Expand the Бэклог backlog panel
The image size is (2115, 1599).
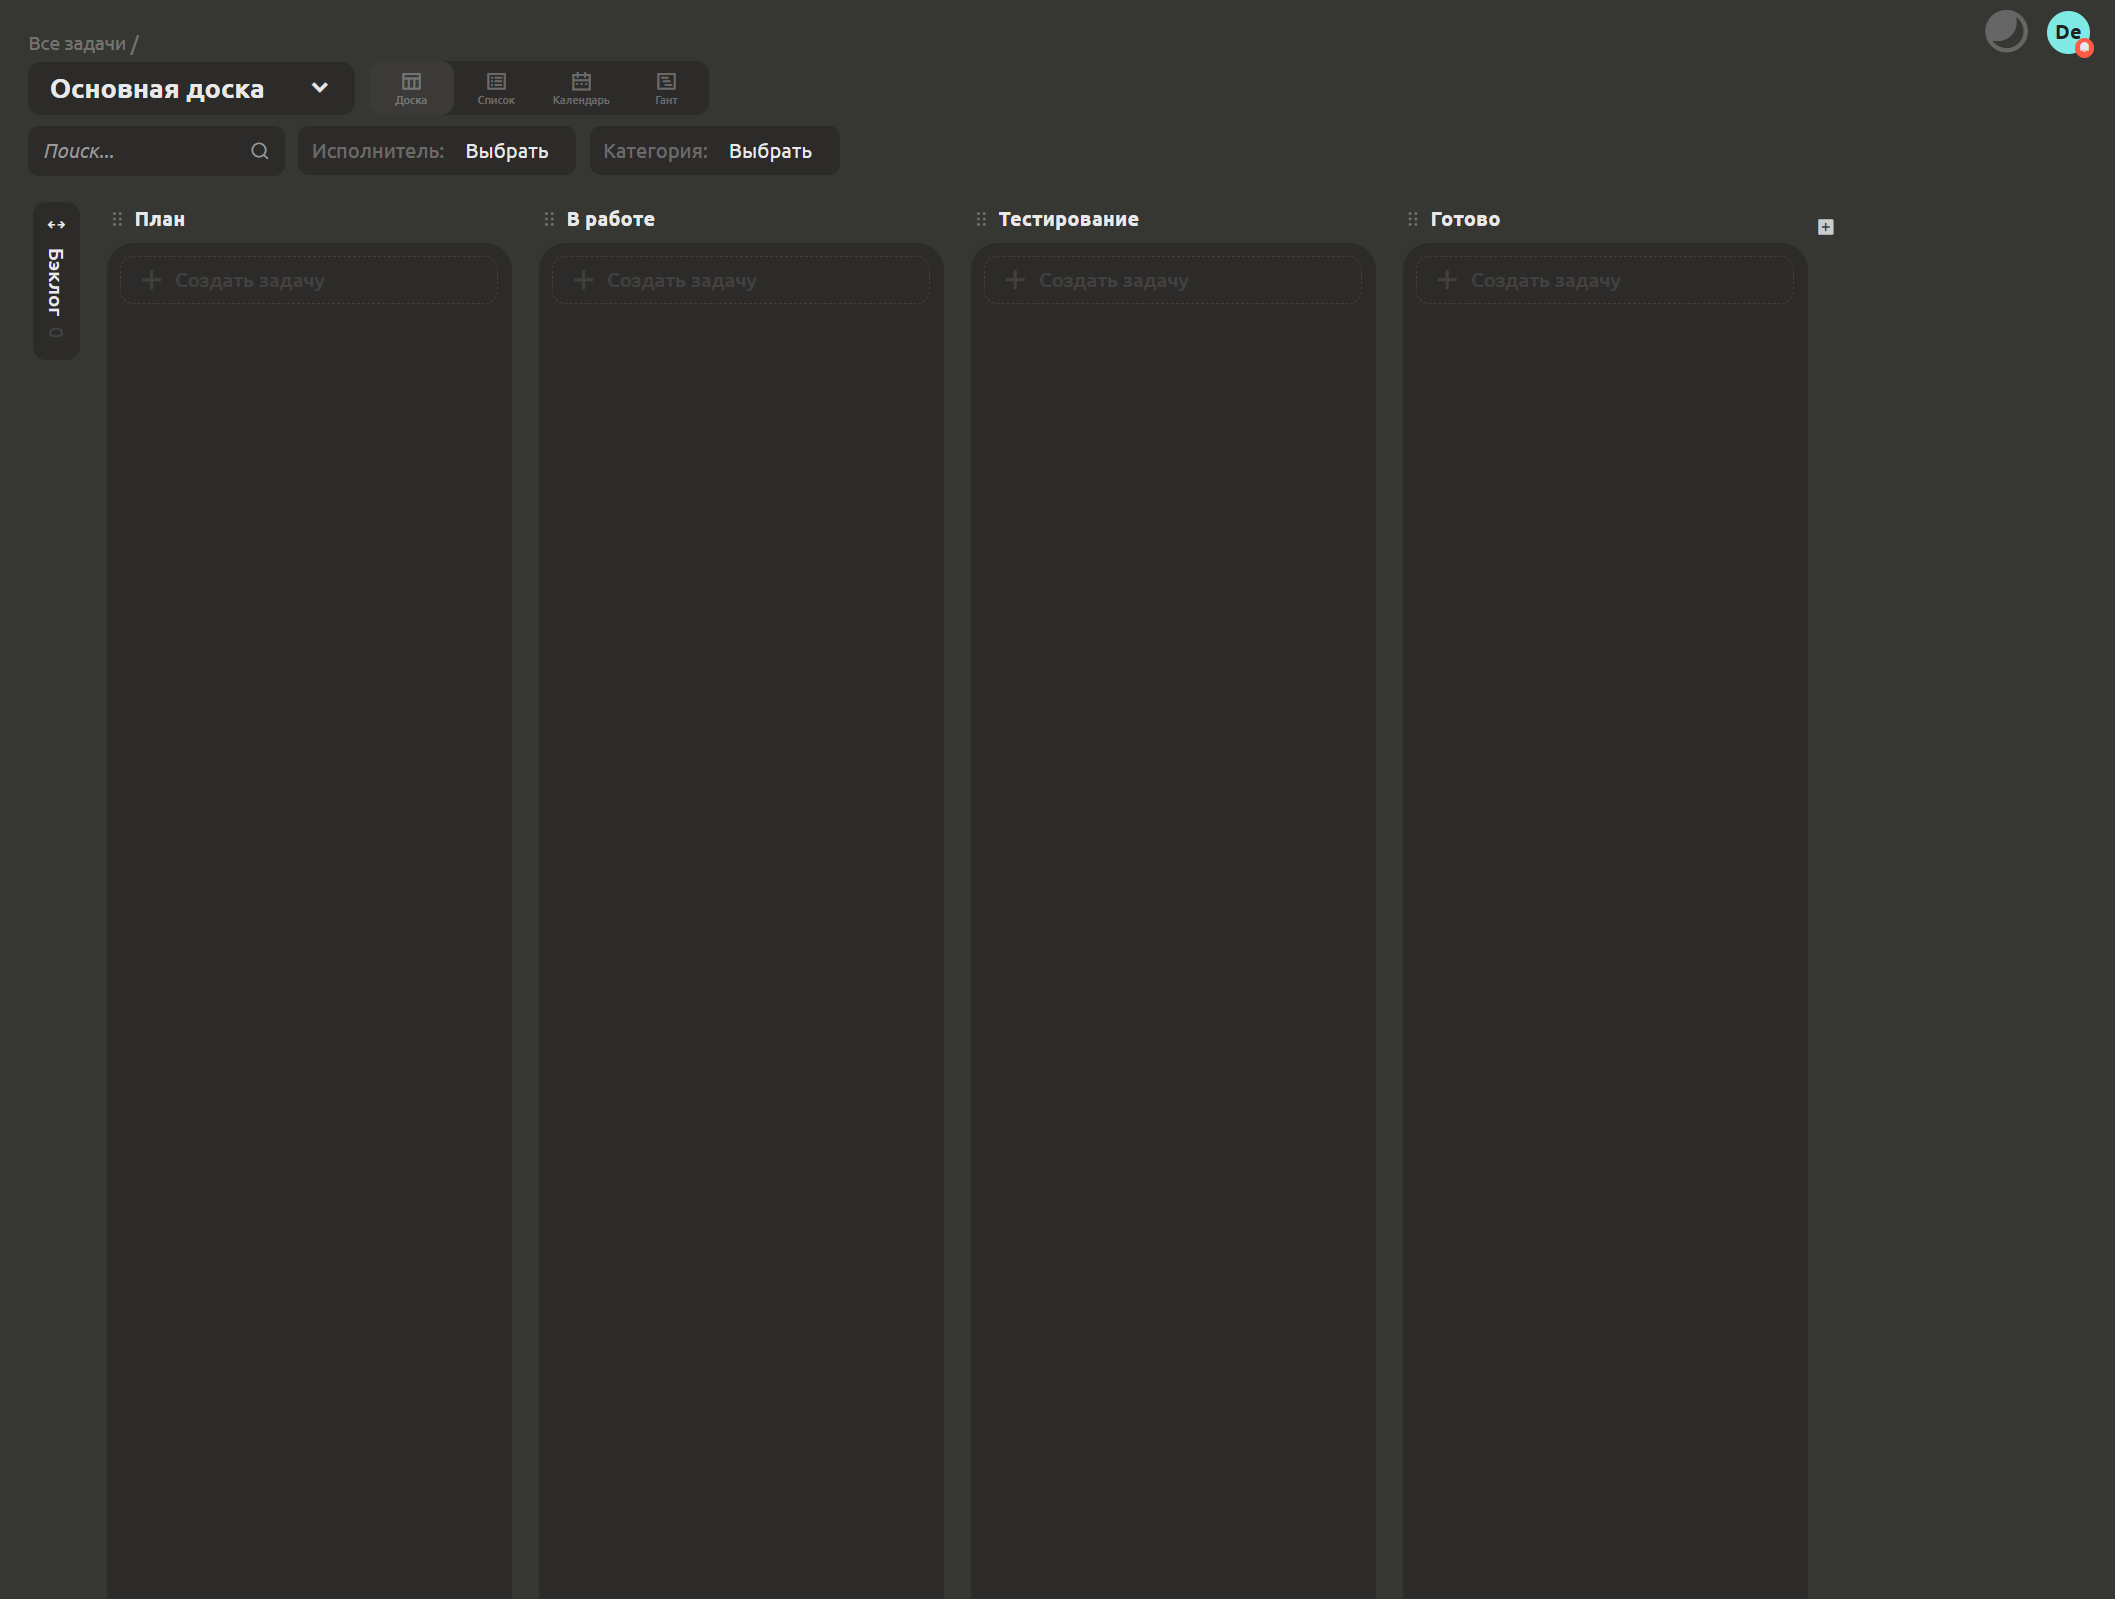coord(56,281)
